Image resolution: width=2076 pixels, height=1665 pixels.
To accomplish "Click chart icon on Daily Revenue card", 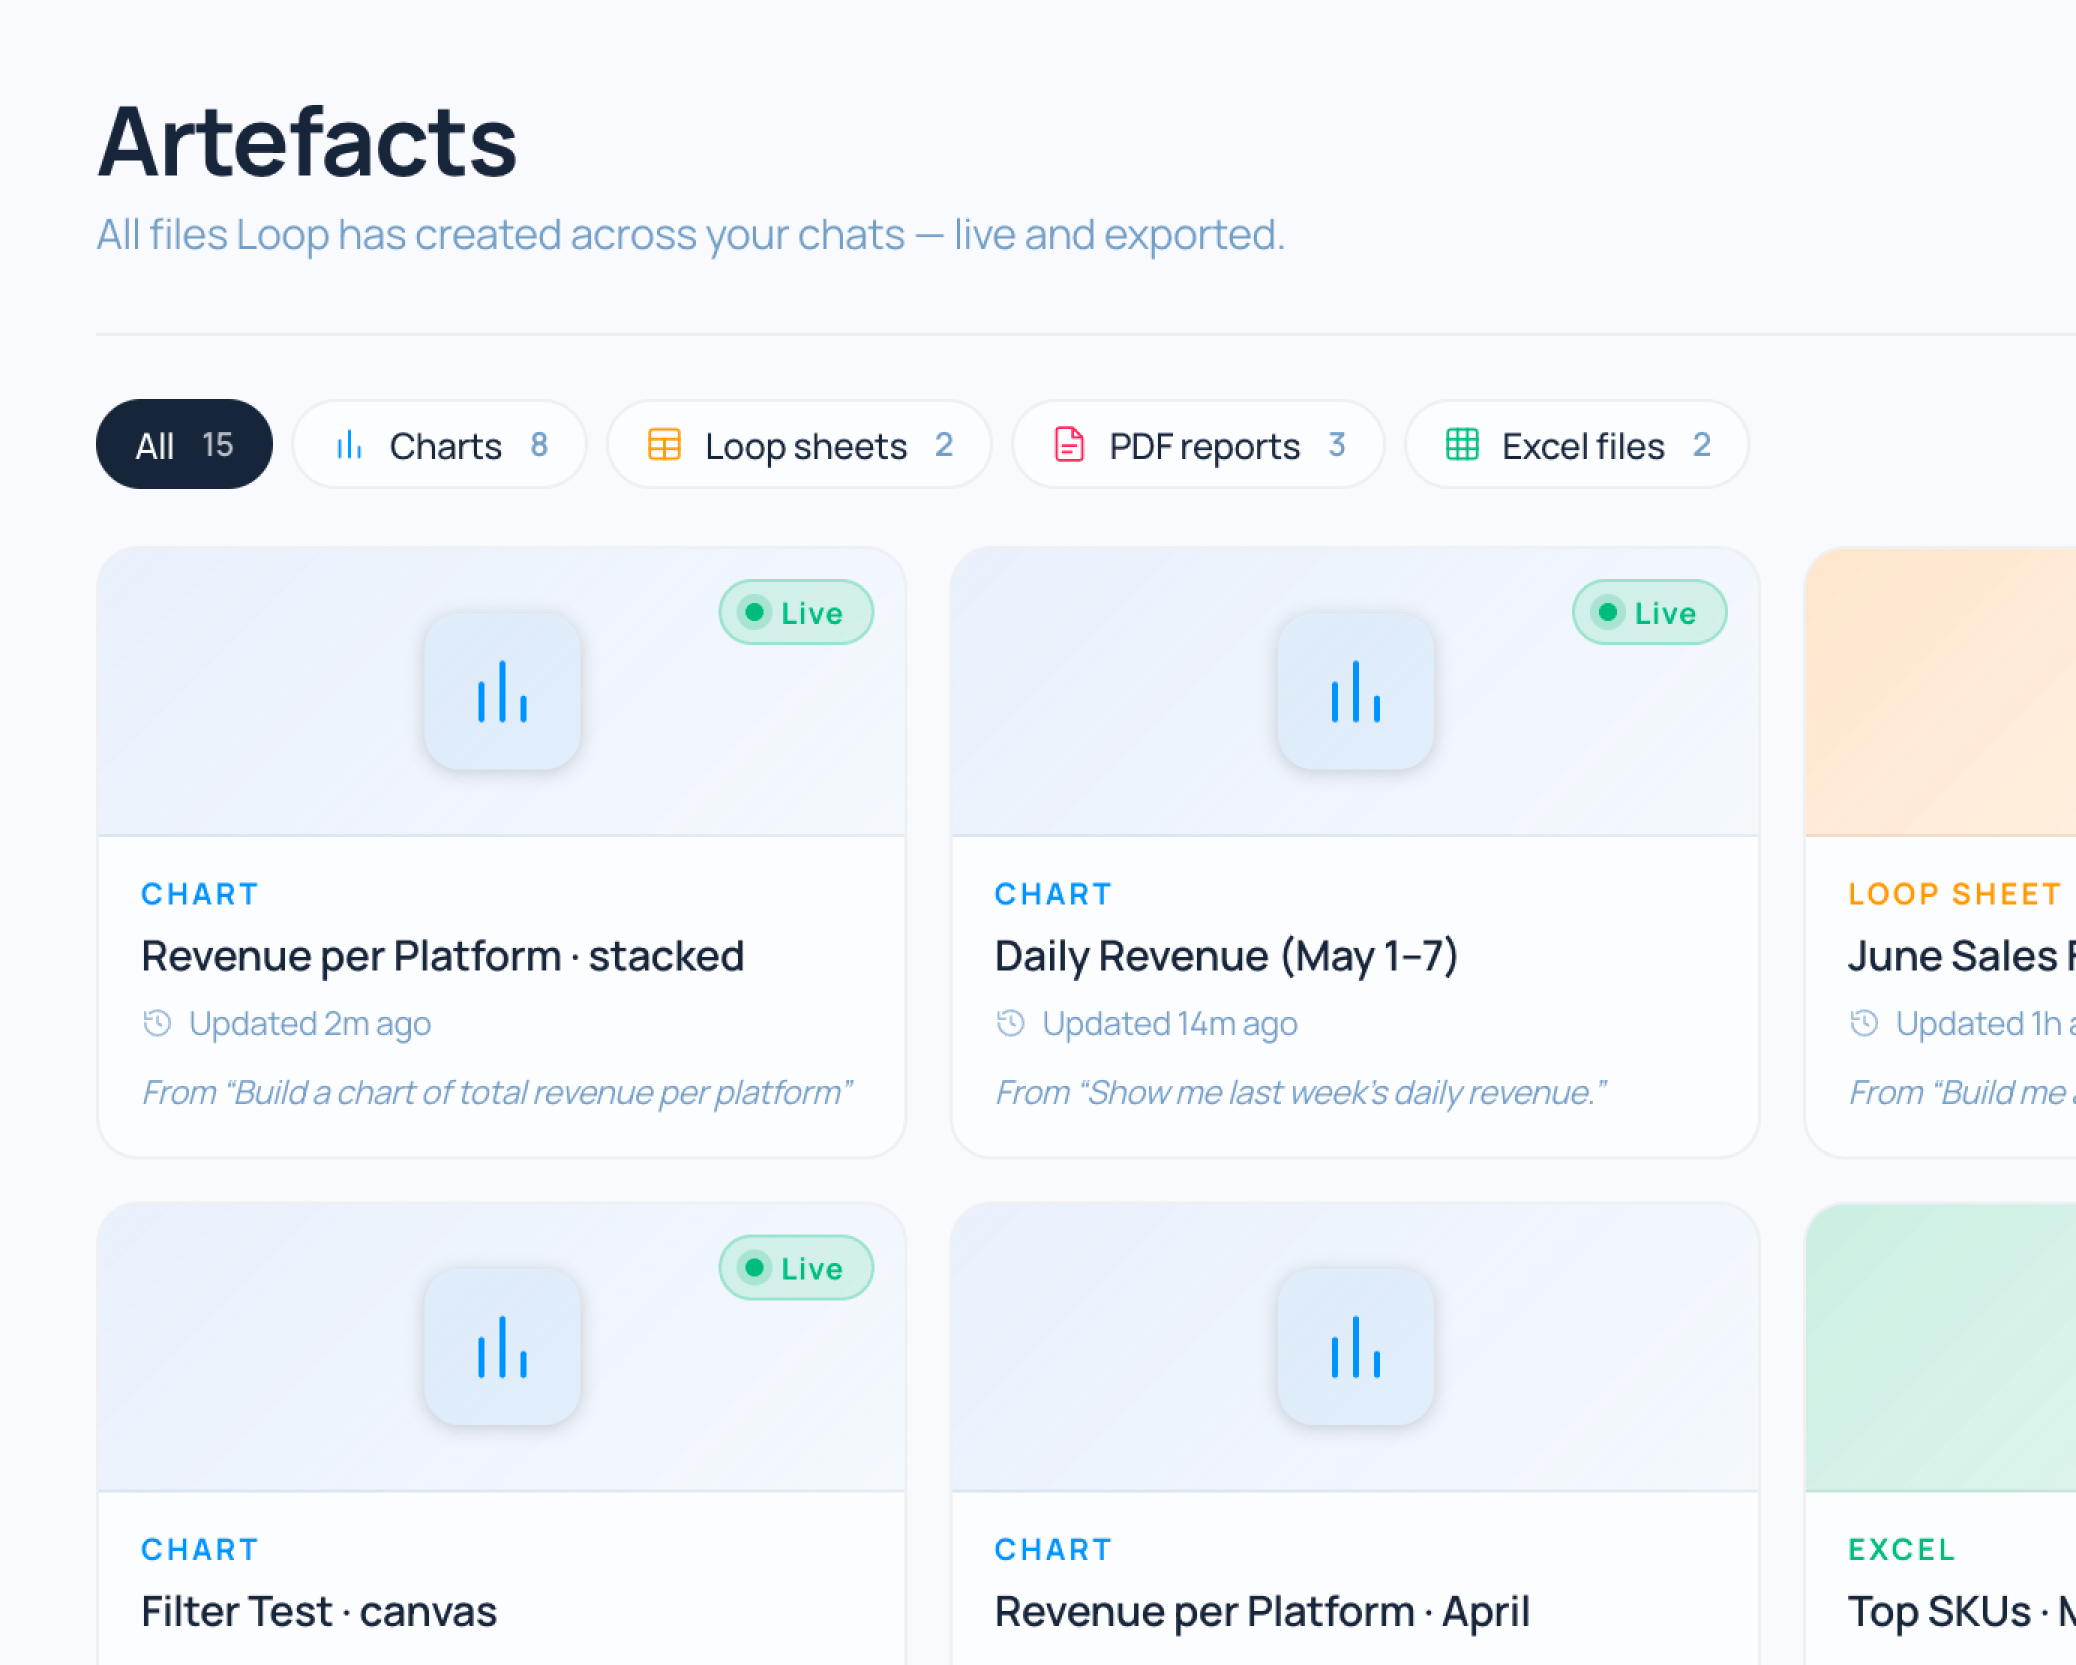I will [1355, 692].
